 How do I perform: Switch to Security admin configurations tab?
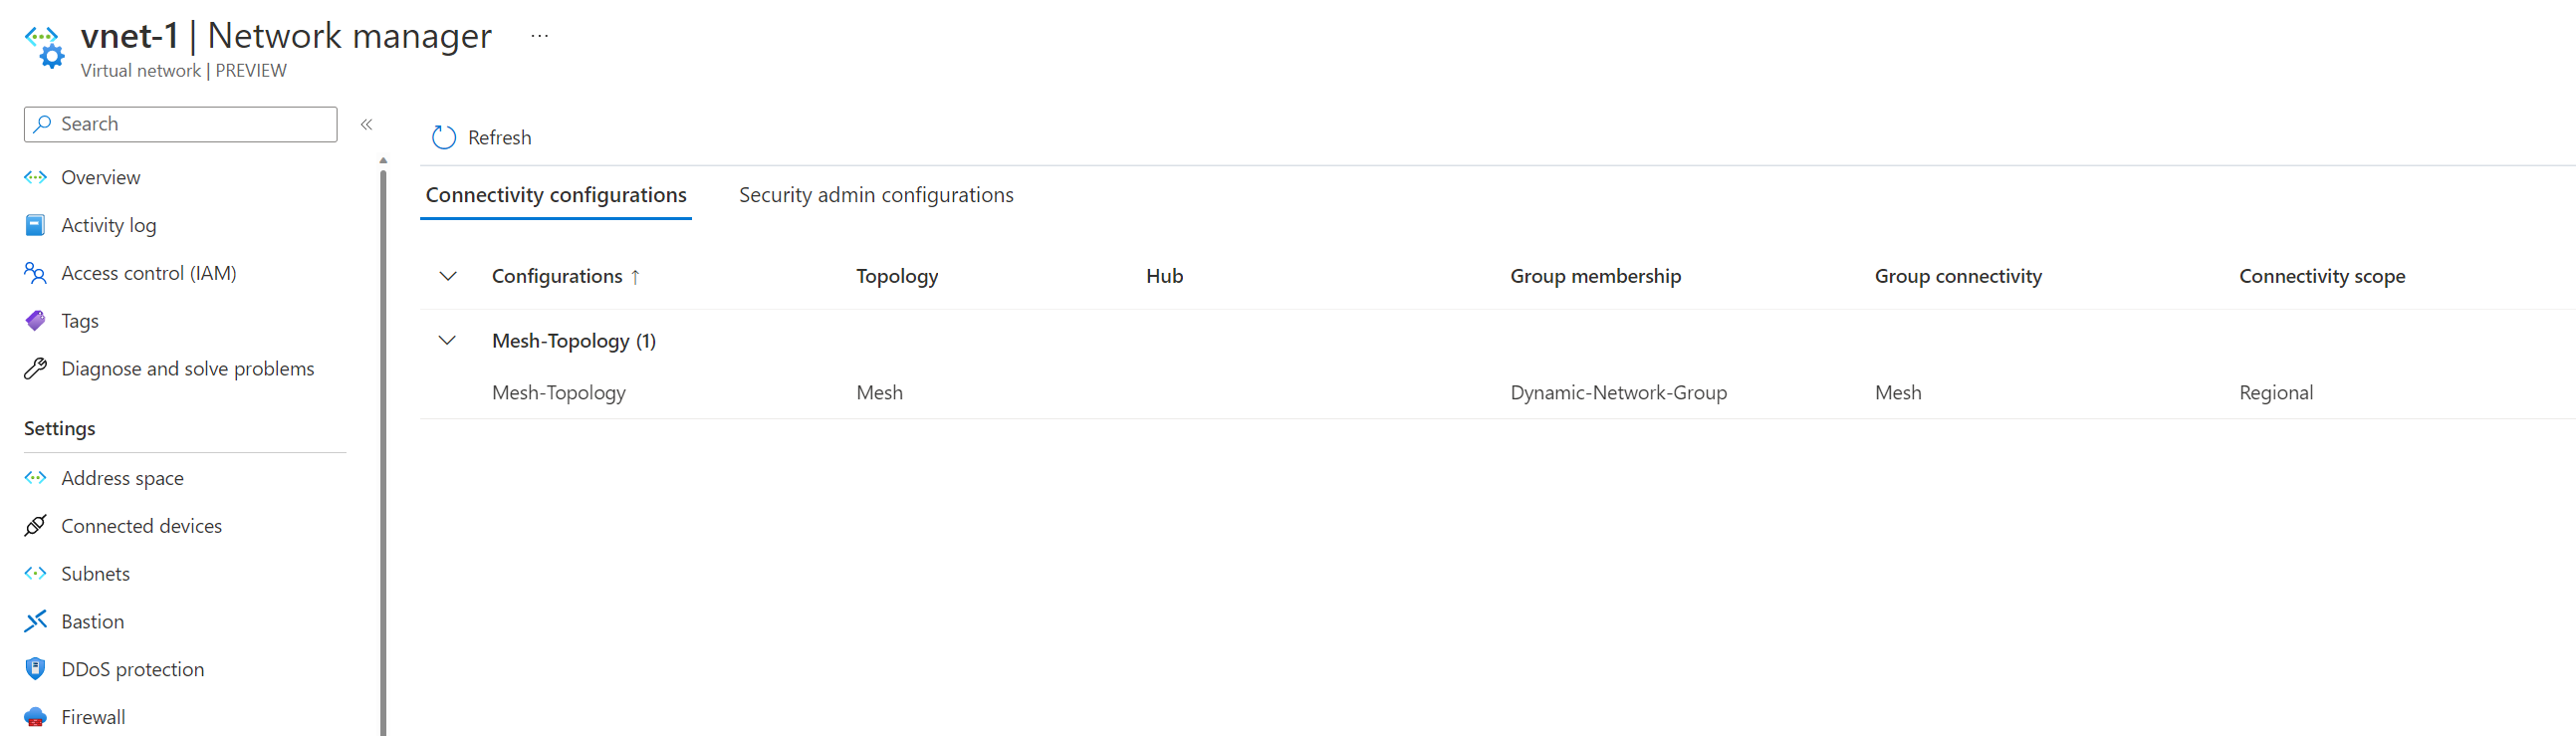pyautogui.click(x=876, y=195)
